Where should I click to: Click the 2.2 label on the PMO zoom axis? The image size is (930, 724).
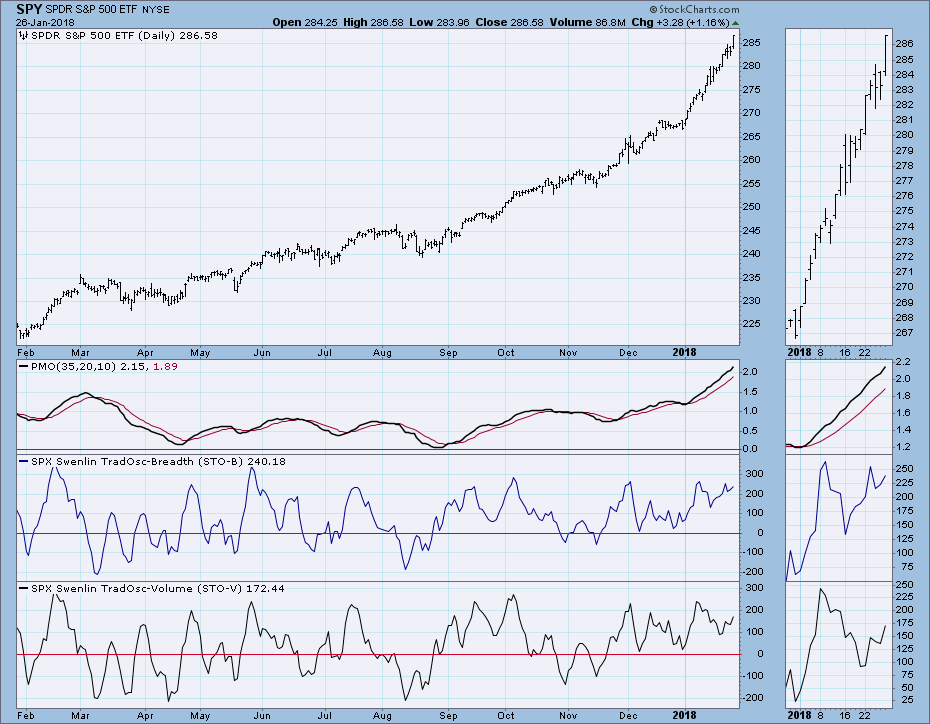[902, 362]
